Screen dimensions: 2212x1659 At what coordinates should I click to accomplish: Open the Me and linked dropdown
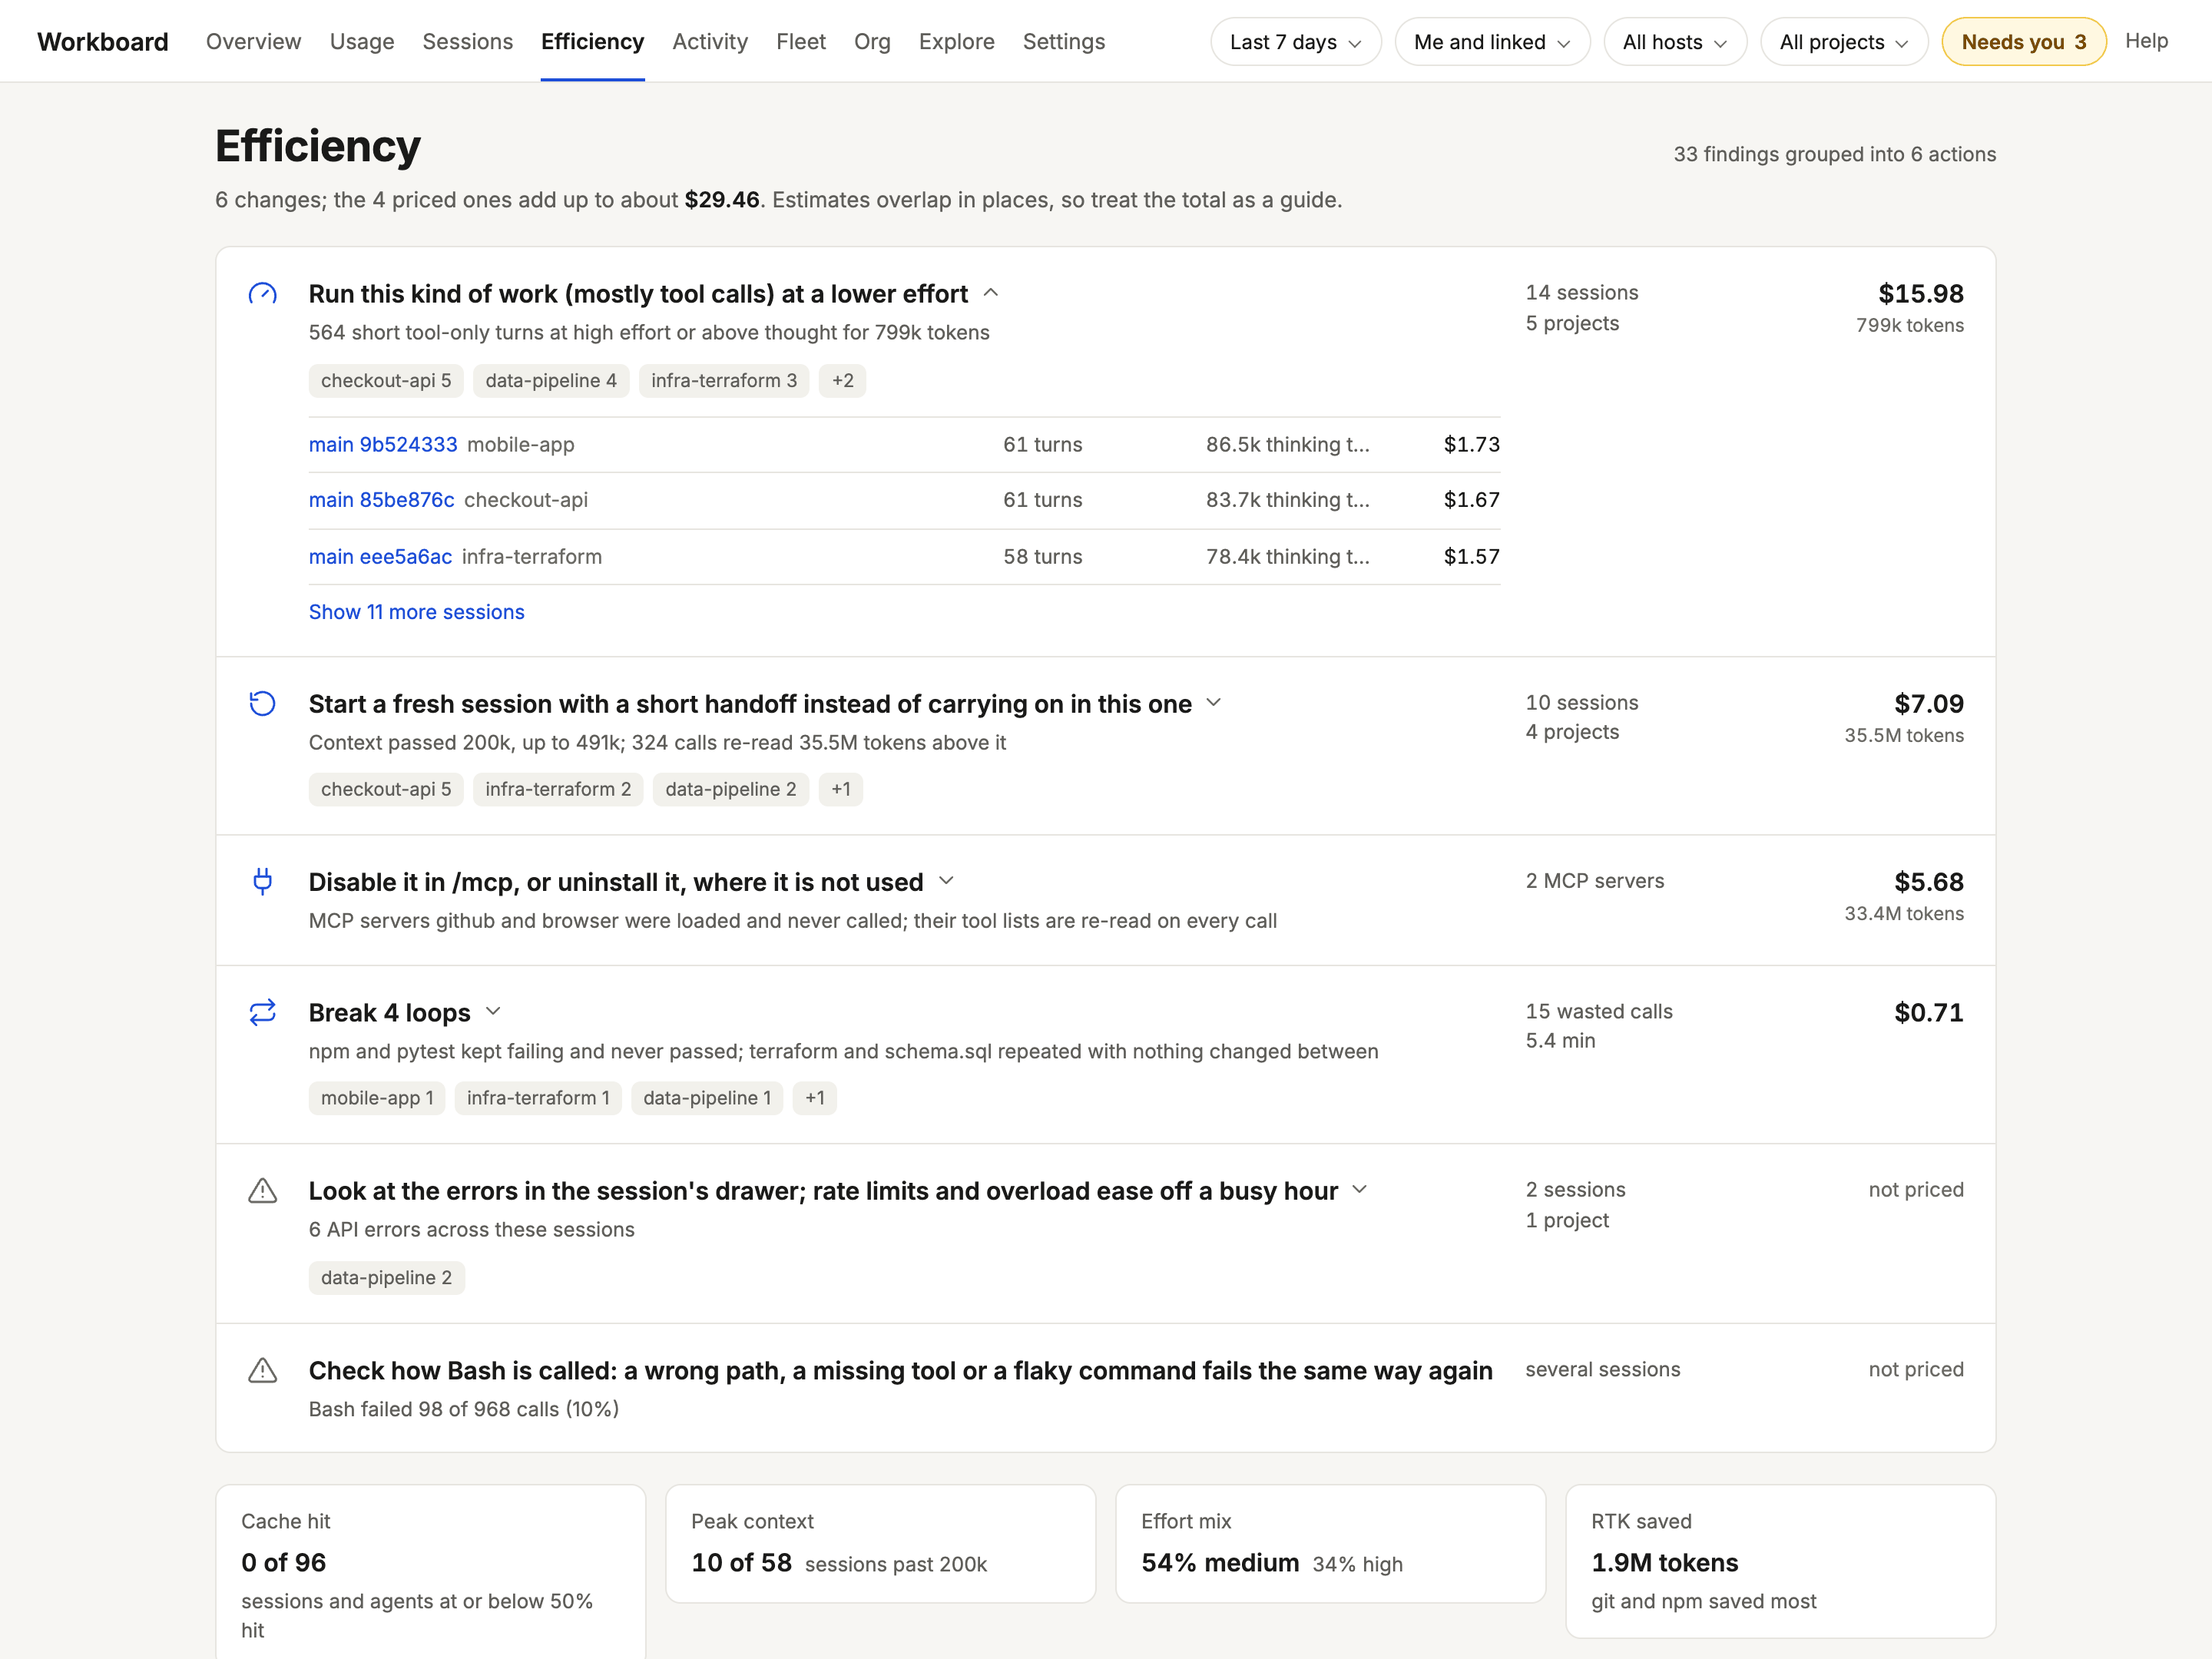point(1492,42)
